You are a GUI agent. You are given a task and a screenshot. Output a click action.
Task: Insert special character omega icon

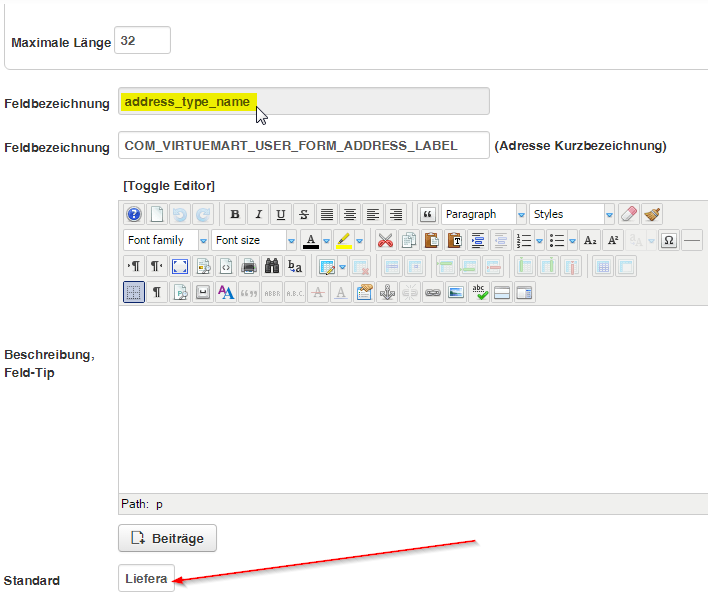(669, 240)
